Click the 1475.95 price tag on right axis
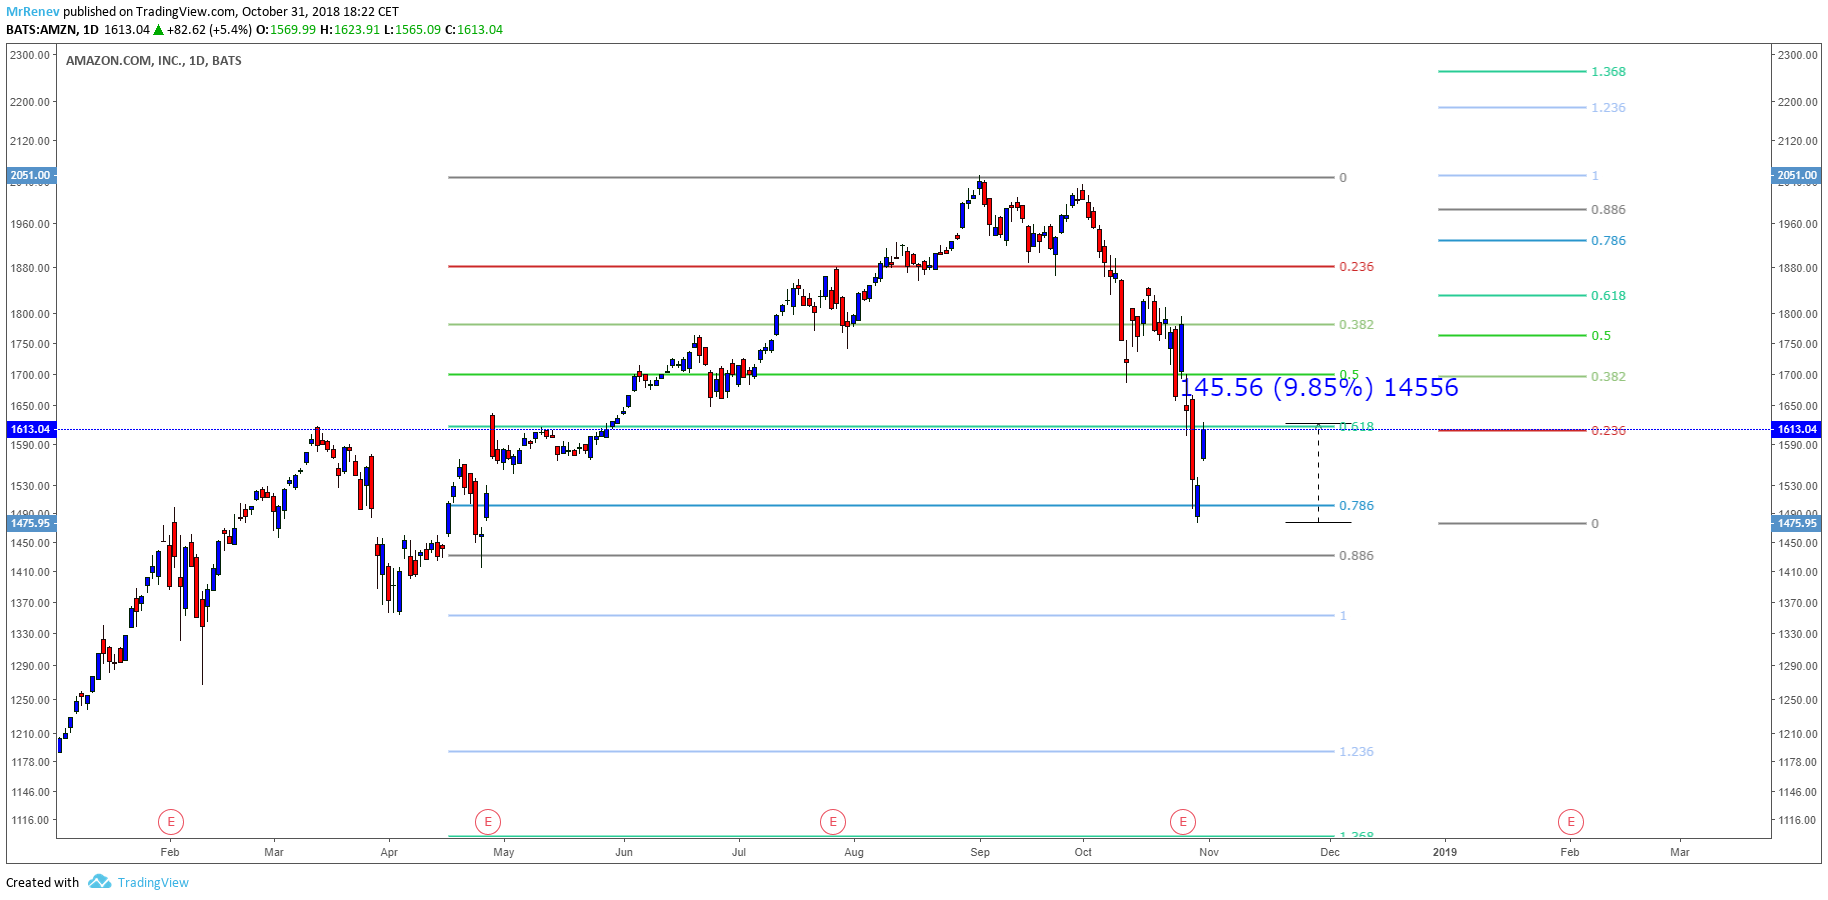Image resolution: width=1828 pixels, height=900 pixels. pyautogui.click(x=1797, y=523)
